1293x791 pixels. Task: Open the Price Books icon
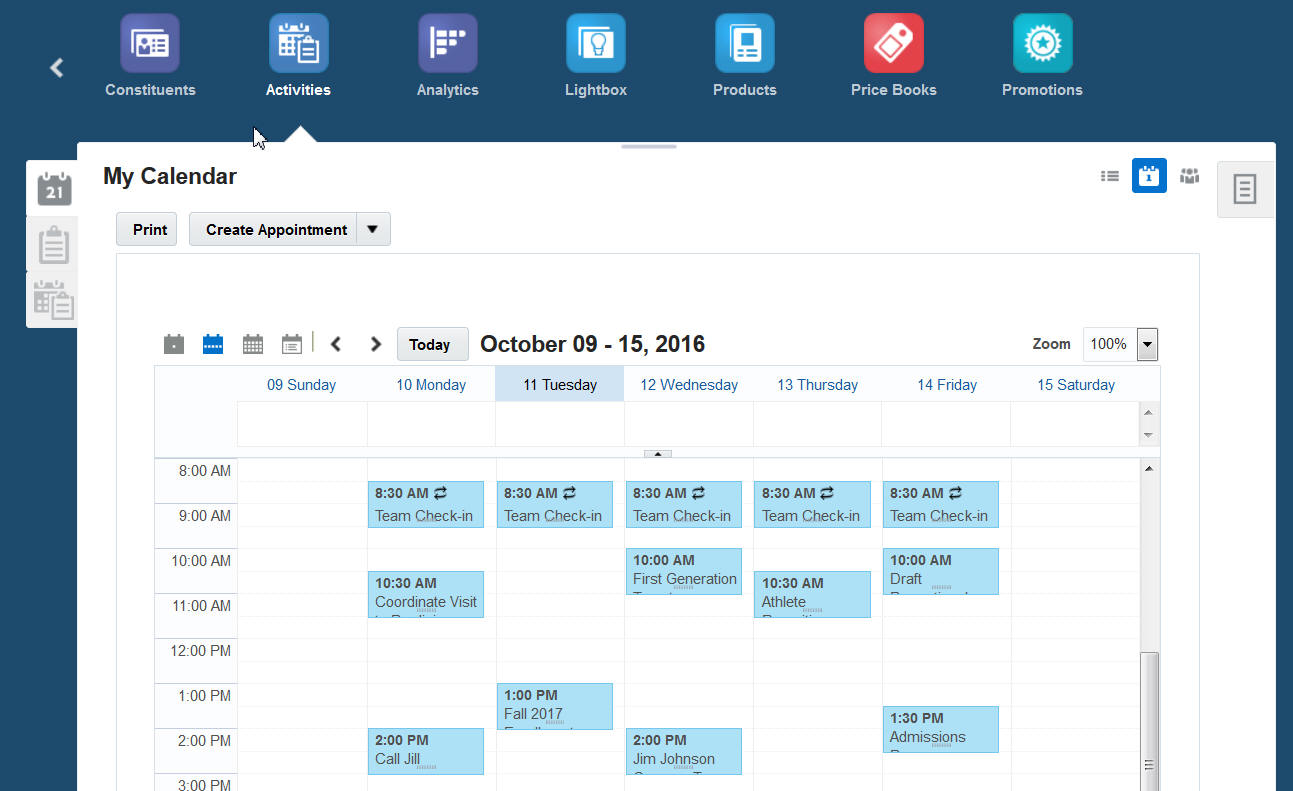click(x=893, y=44)
